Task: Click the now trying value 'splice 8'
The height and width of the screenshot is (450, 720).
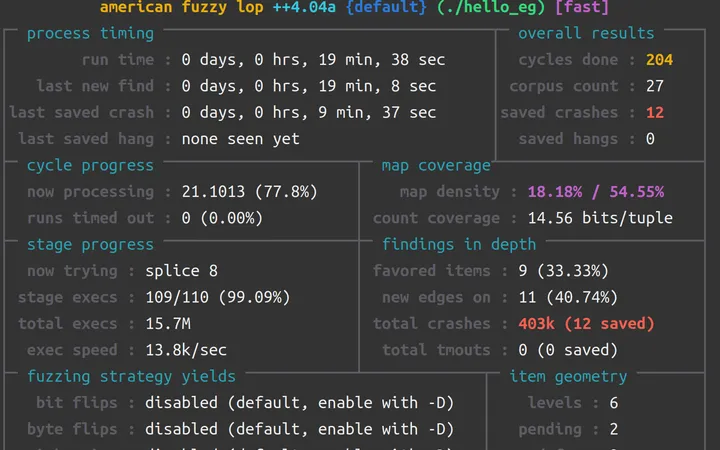Action: [181, 271]
